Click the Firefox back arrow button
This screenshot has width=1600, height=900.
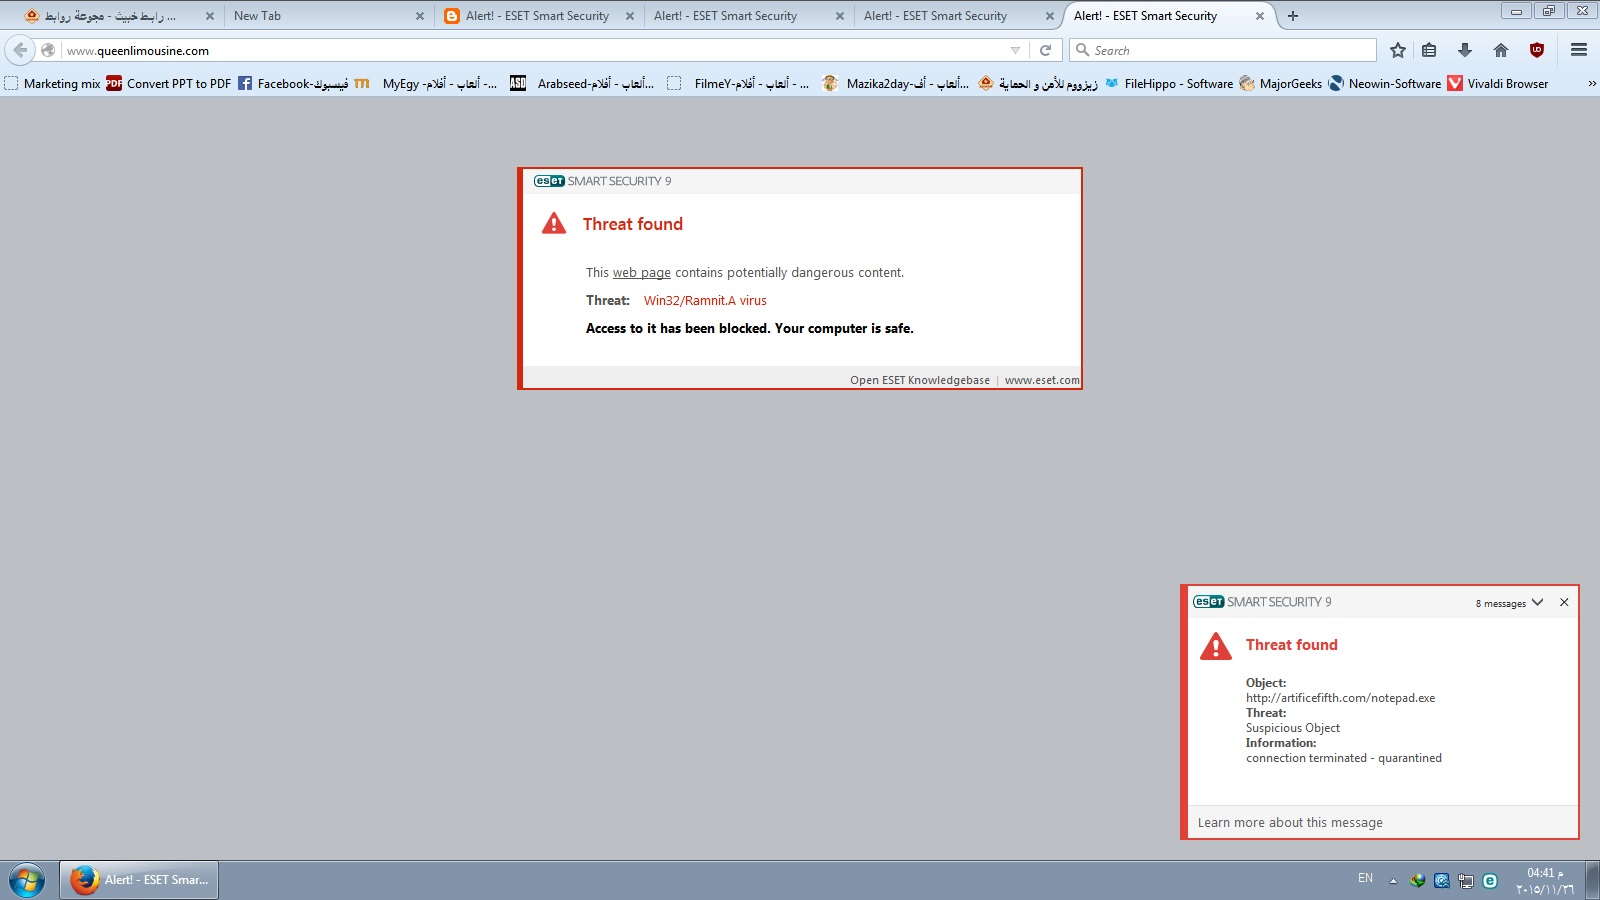tap(20, 50)
